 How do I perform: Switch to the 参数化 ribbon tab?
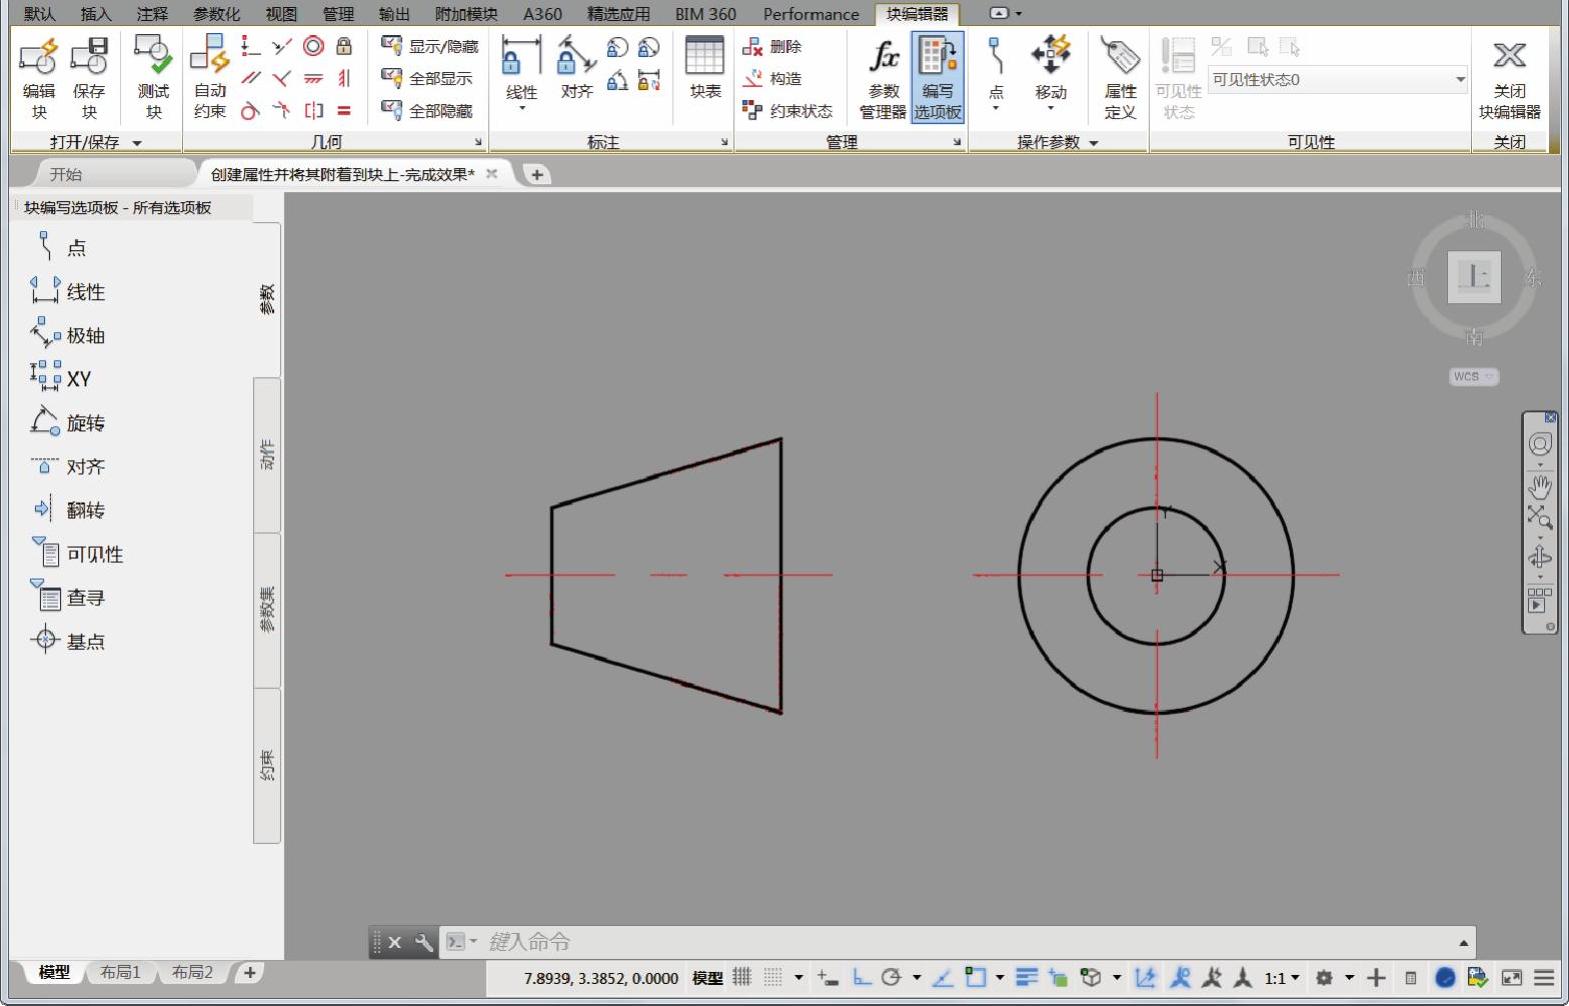(x=217, y=14)
